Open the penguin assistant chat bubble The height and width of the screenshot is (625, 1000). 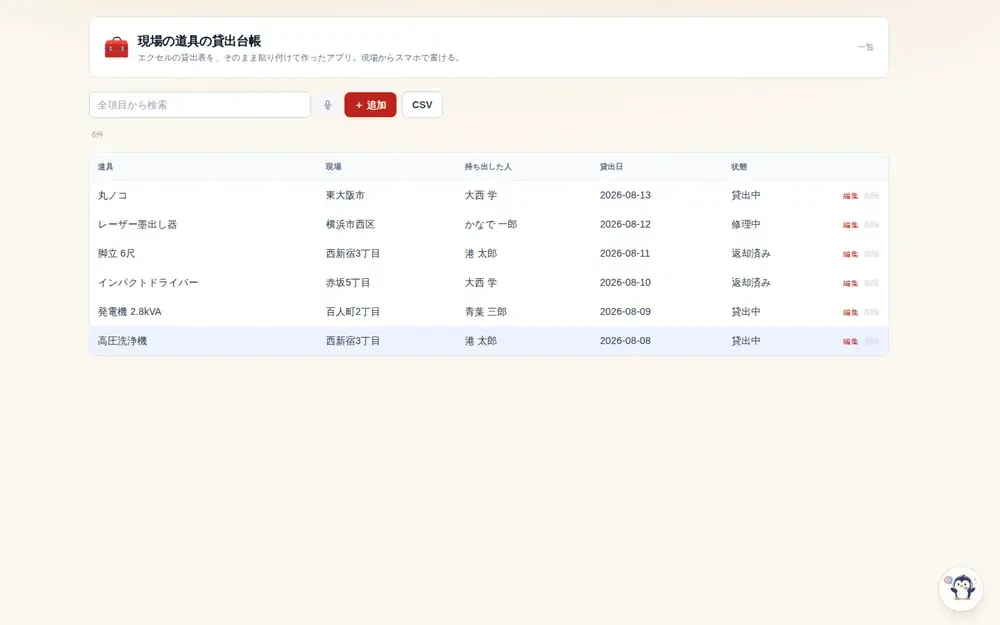pos(961,588)
